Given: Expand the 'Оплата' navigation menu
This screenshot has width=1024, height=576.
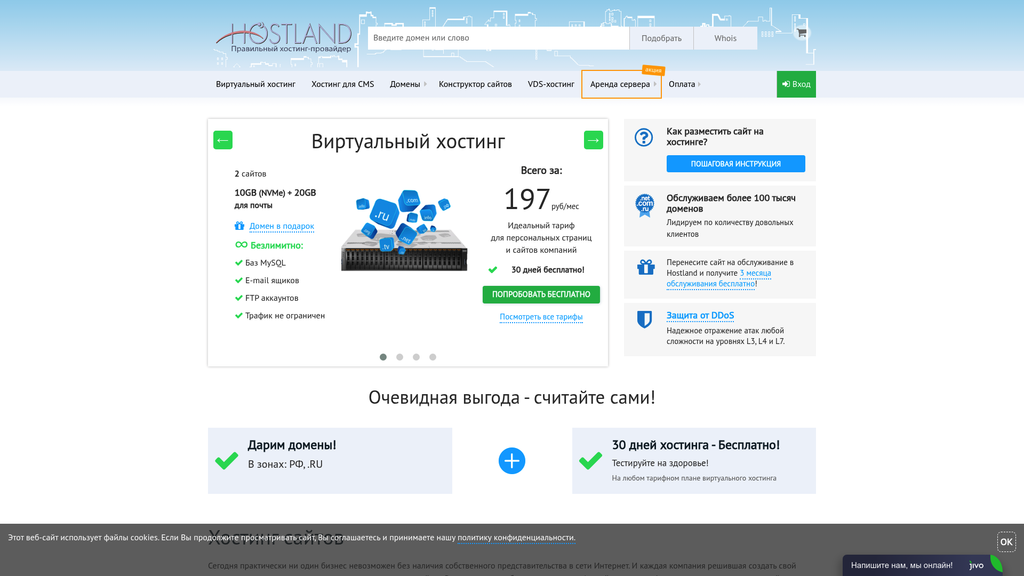Looking at the screenshot, I should 685,84.
